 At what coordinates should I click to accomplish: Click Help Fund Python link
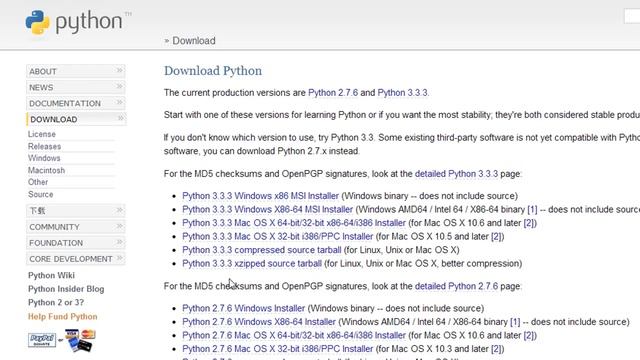tap(62, 316)
